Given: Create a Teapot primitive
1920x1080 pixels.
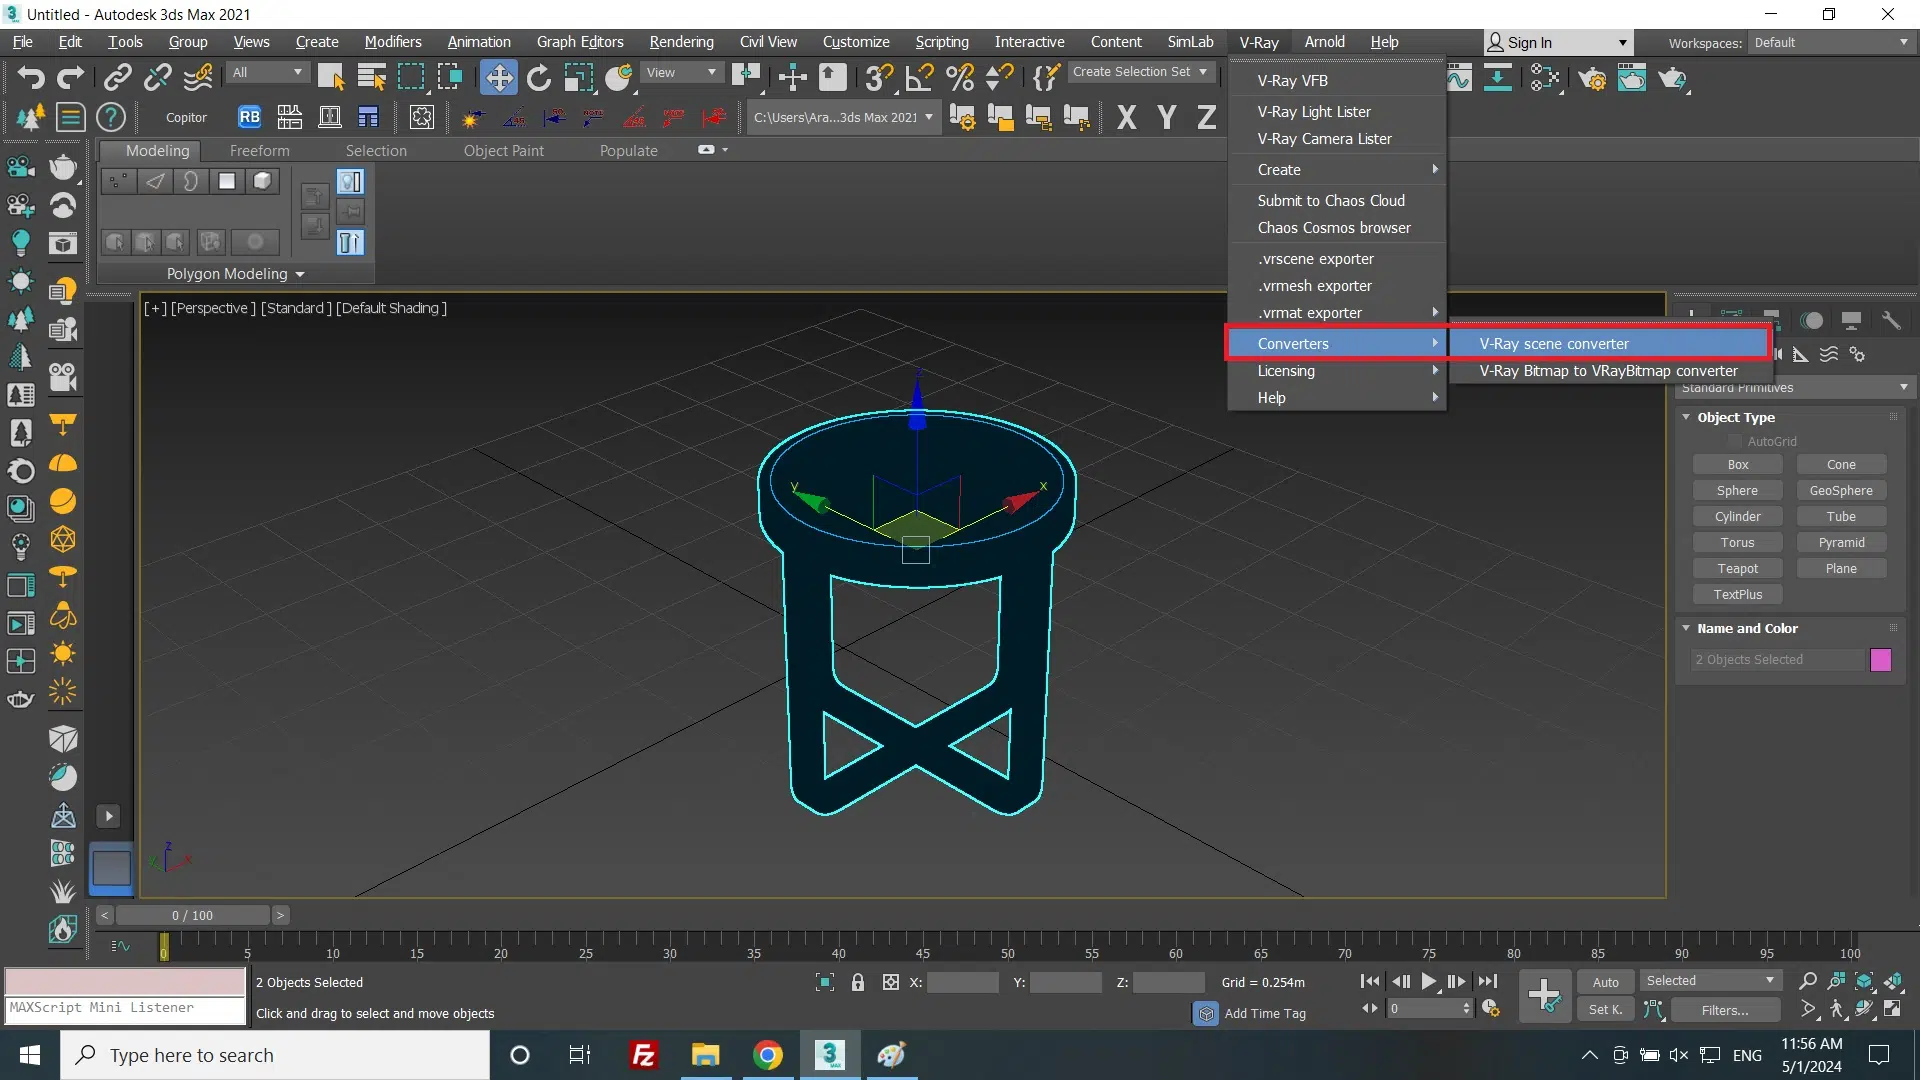Looking at the screenshot, I should pos(1737,568).
